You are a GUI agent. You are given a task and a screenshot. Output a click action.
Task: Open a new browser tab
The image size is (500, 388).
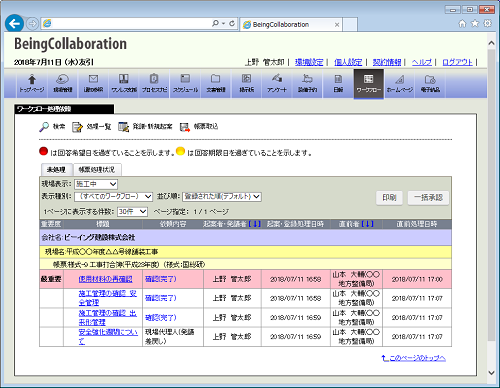350,25
